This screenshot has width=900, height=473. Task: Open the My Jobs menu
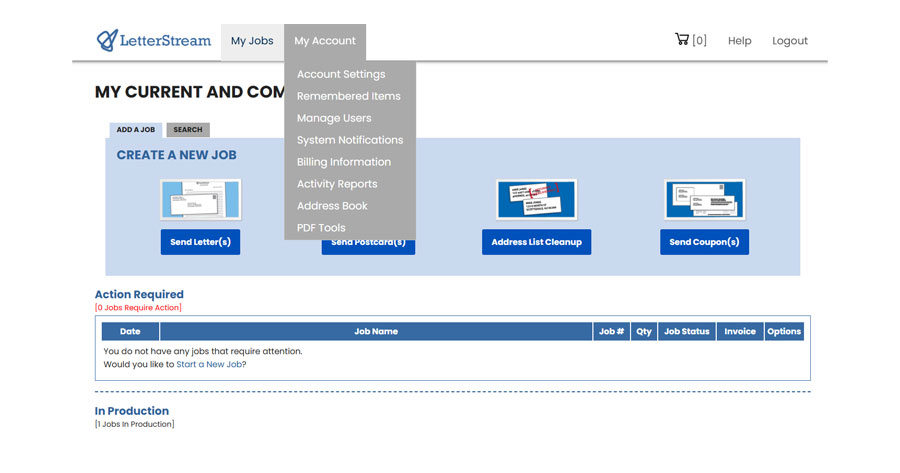[x=252, y=41]
